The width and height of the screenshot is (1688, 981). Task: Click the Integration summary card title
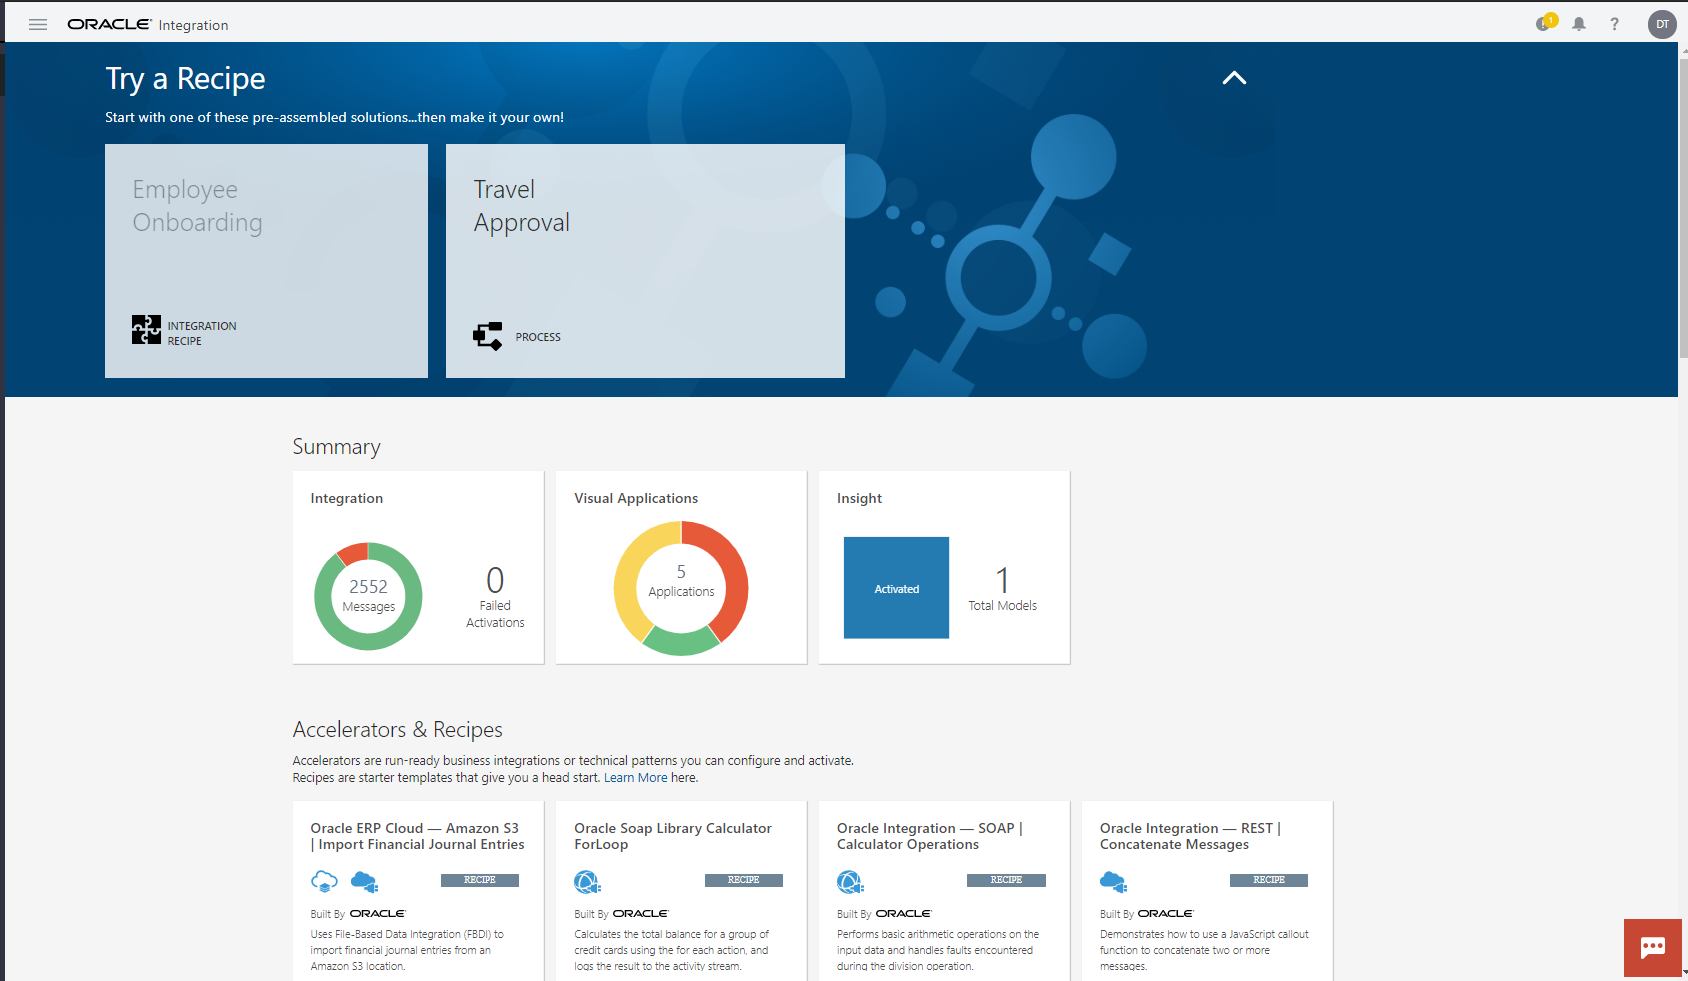(347, 498)
